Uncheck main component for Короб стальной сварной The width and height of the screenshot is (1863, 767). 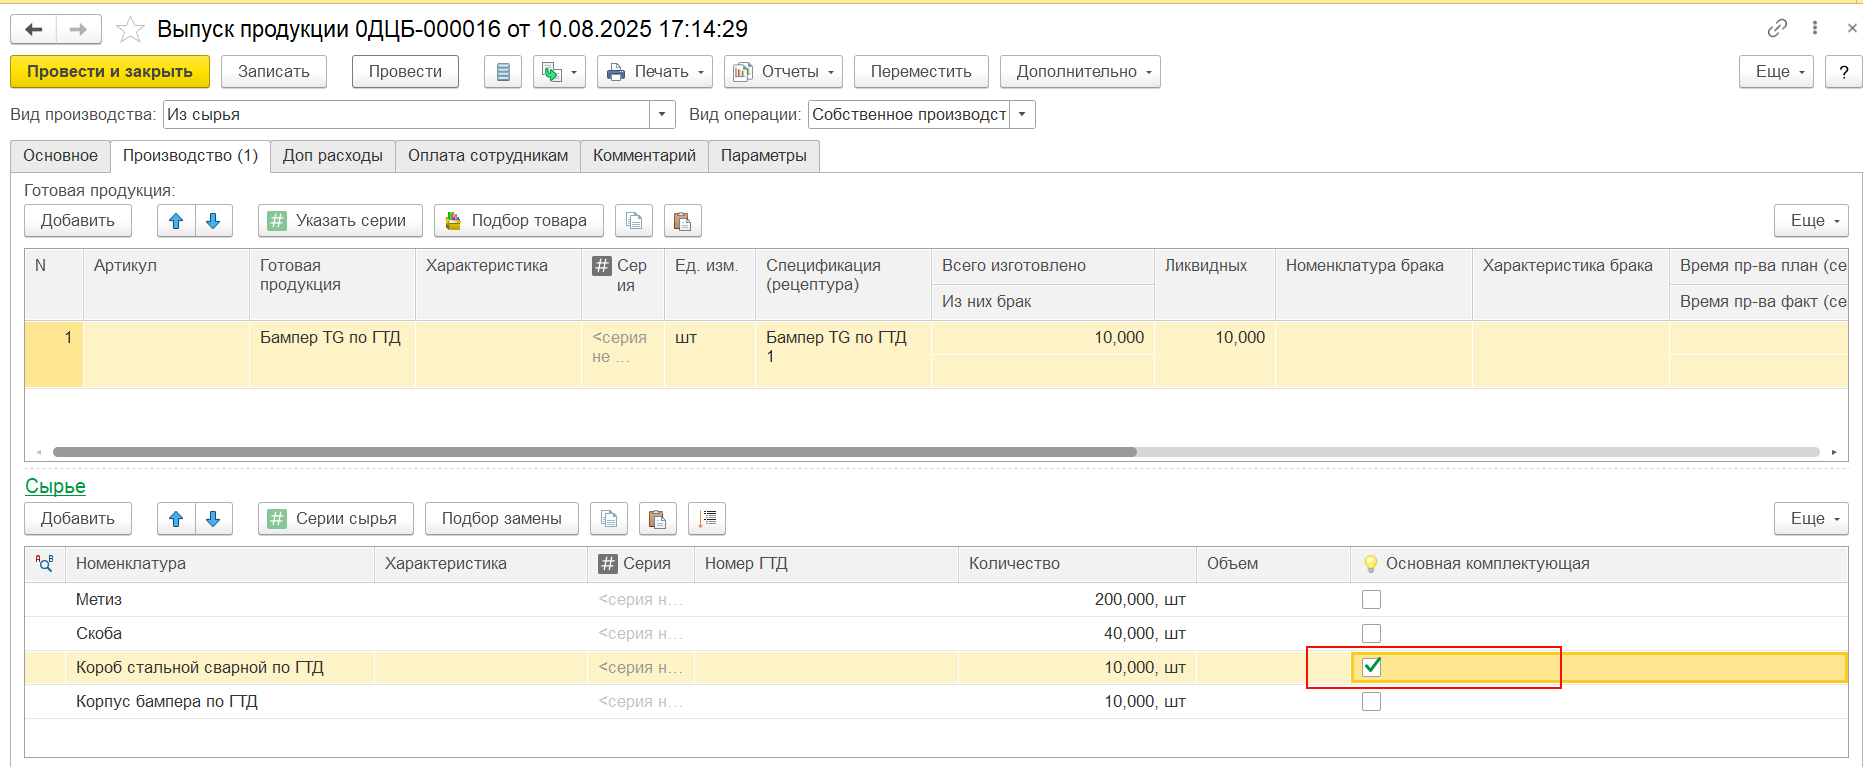pyautogui.click(x=1371, y=667)
